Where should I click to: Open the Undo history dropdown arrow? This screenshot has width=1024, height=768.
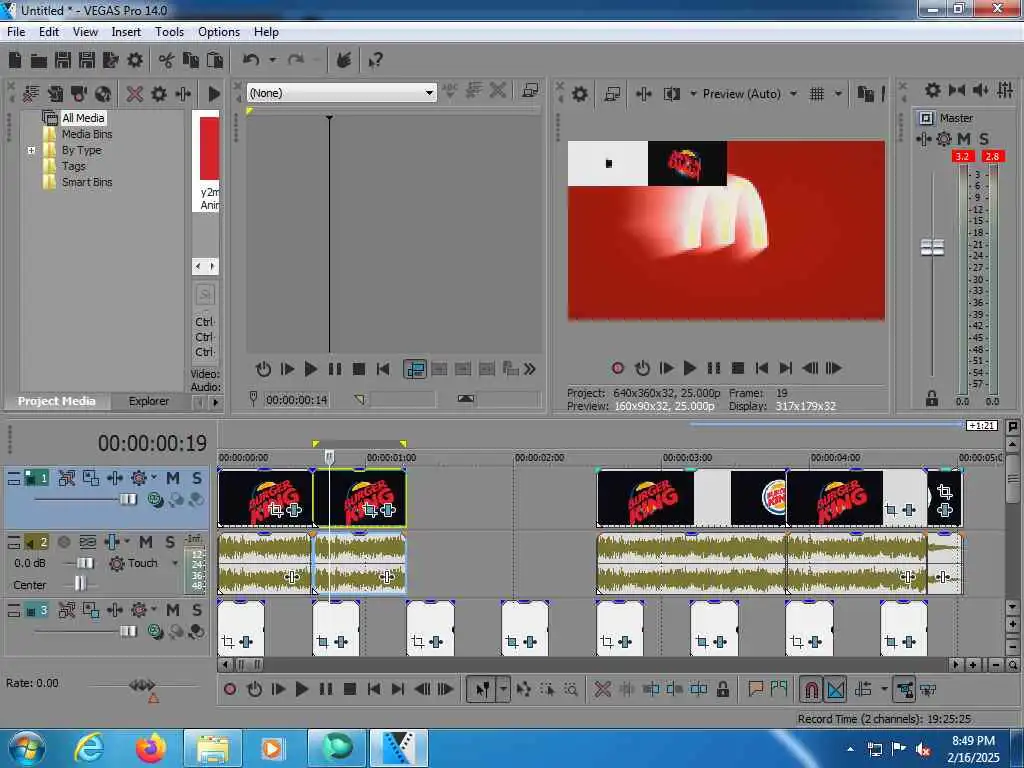coord(272,60)
